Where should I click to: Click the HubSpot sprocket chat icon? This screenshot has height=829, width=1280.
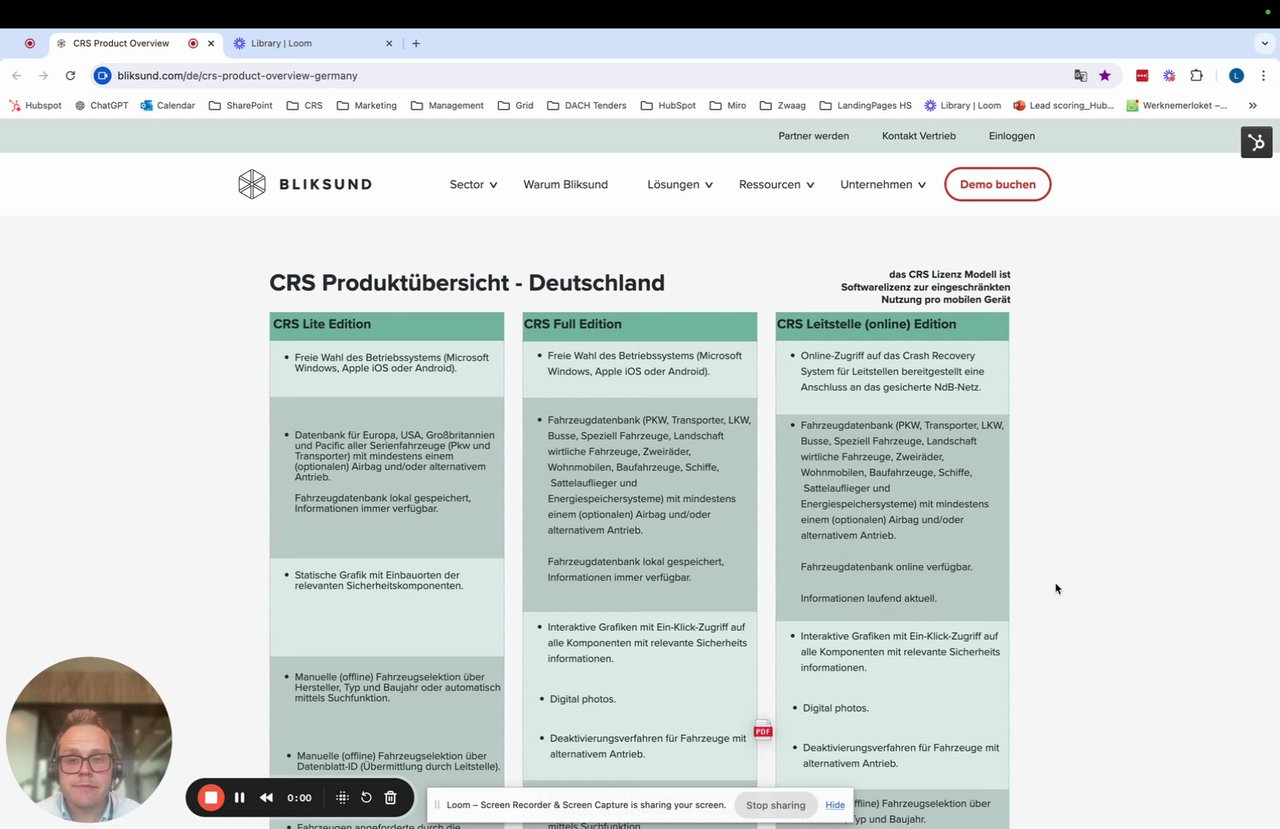(1257, 142)
